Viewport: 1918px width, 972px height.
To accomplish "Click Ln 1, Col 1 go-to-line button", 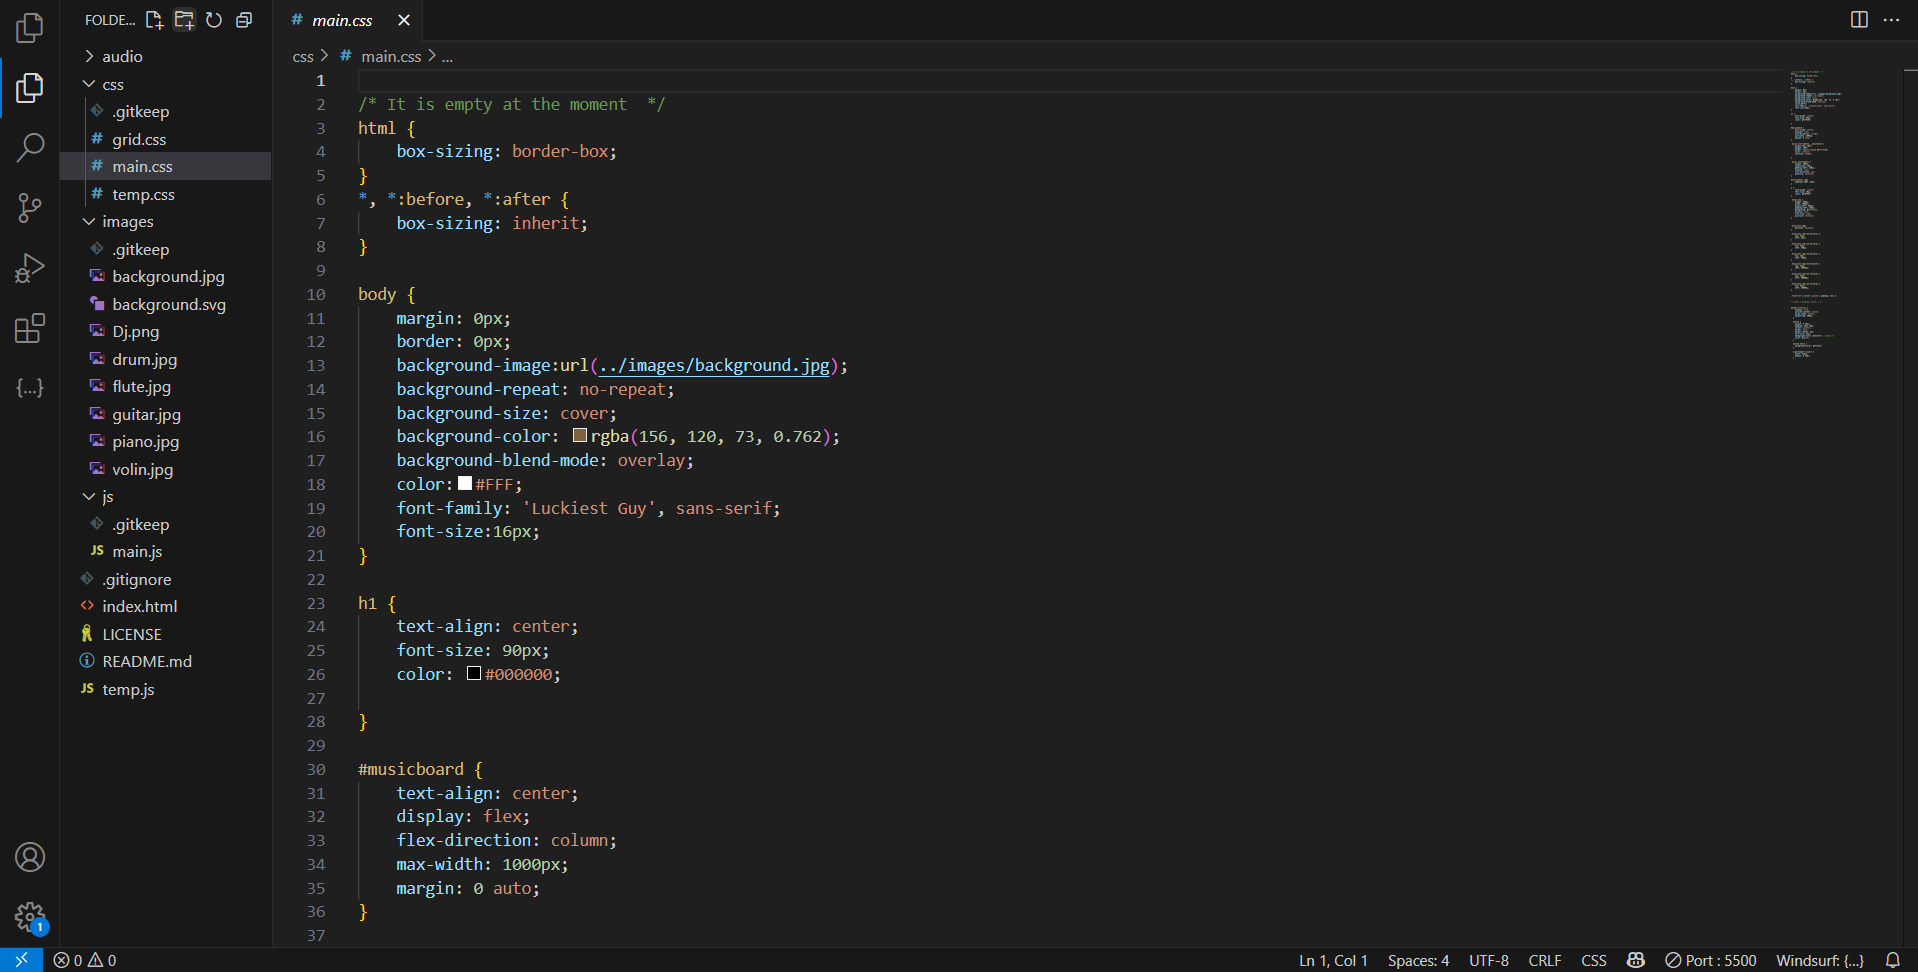I will click(x=1333, y=960).
